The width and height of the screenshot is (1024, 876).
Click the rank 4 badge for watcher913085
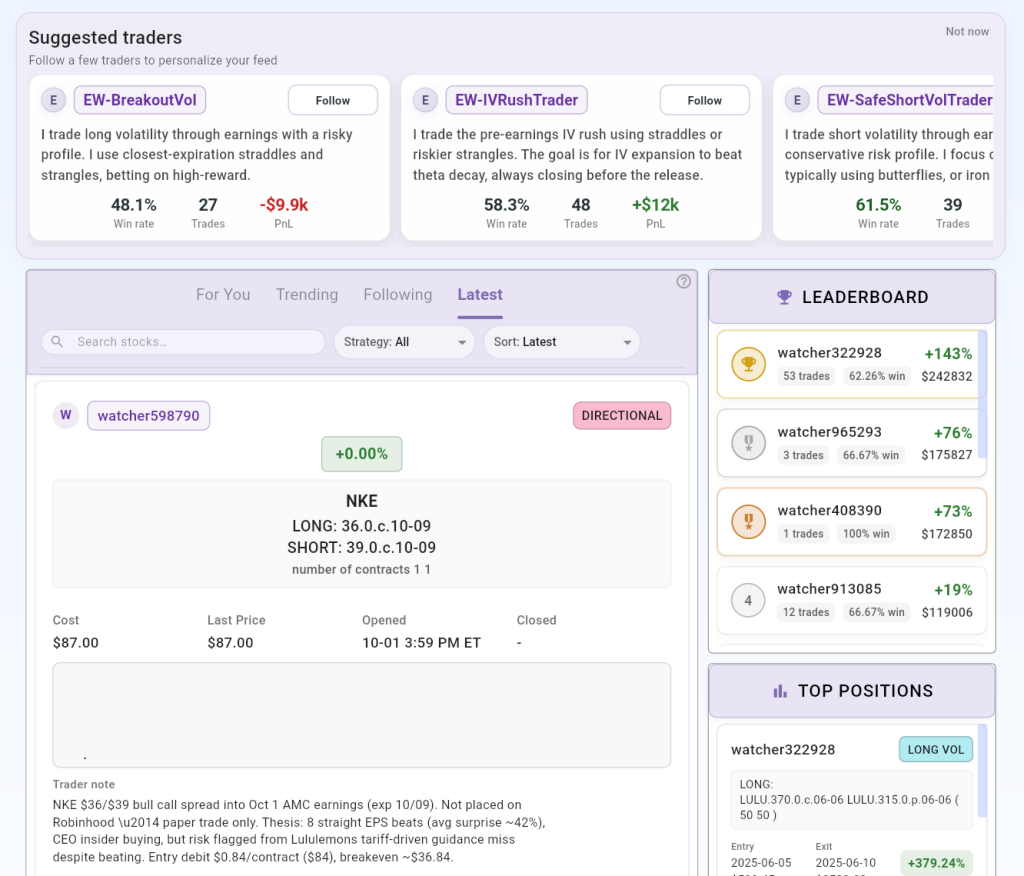pos(748,600)
